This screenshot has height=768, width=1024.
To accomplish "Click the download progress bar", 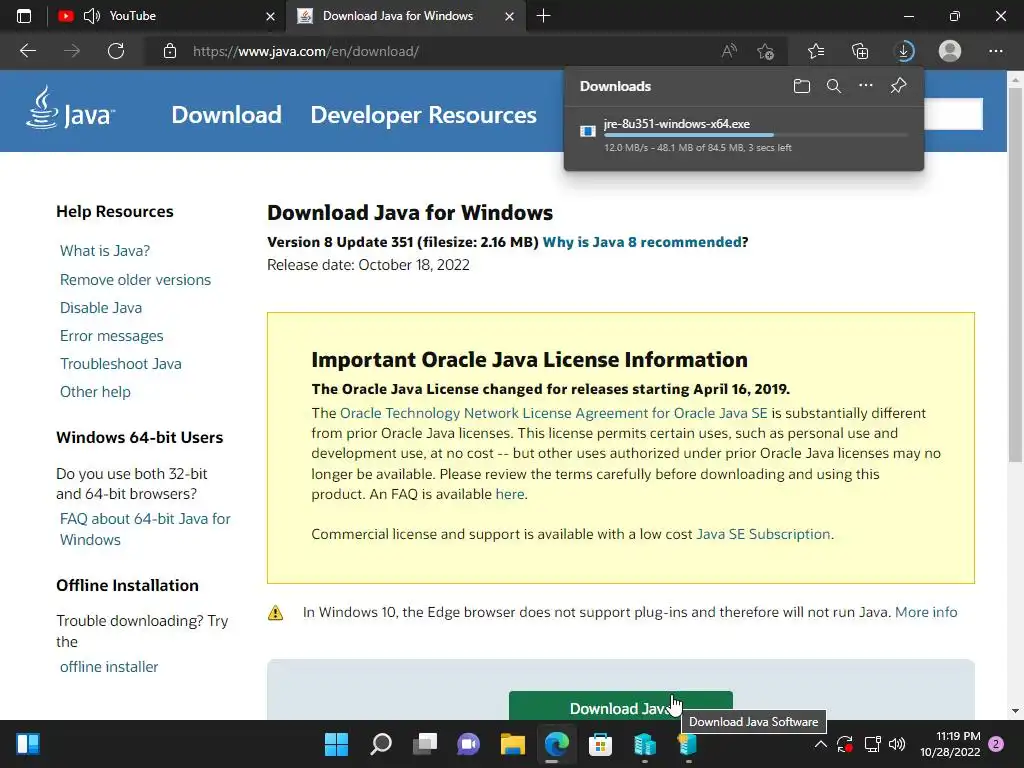I will click(x=756, y=135).
